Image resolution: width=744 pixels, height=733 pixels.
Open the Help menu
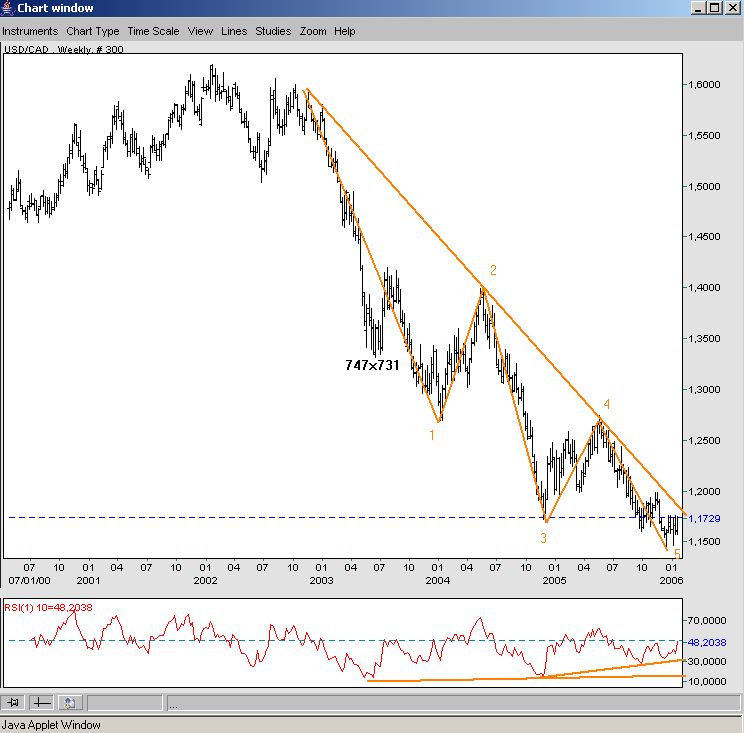[344, 31]
